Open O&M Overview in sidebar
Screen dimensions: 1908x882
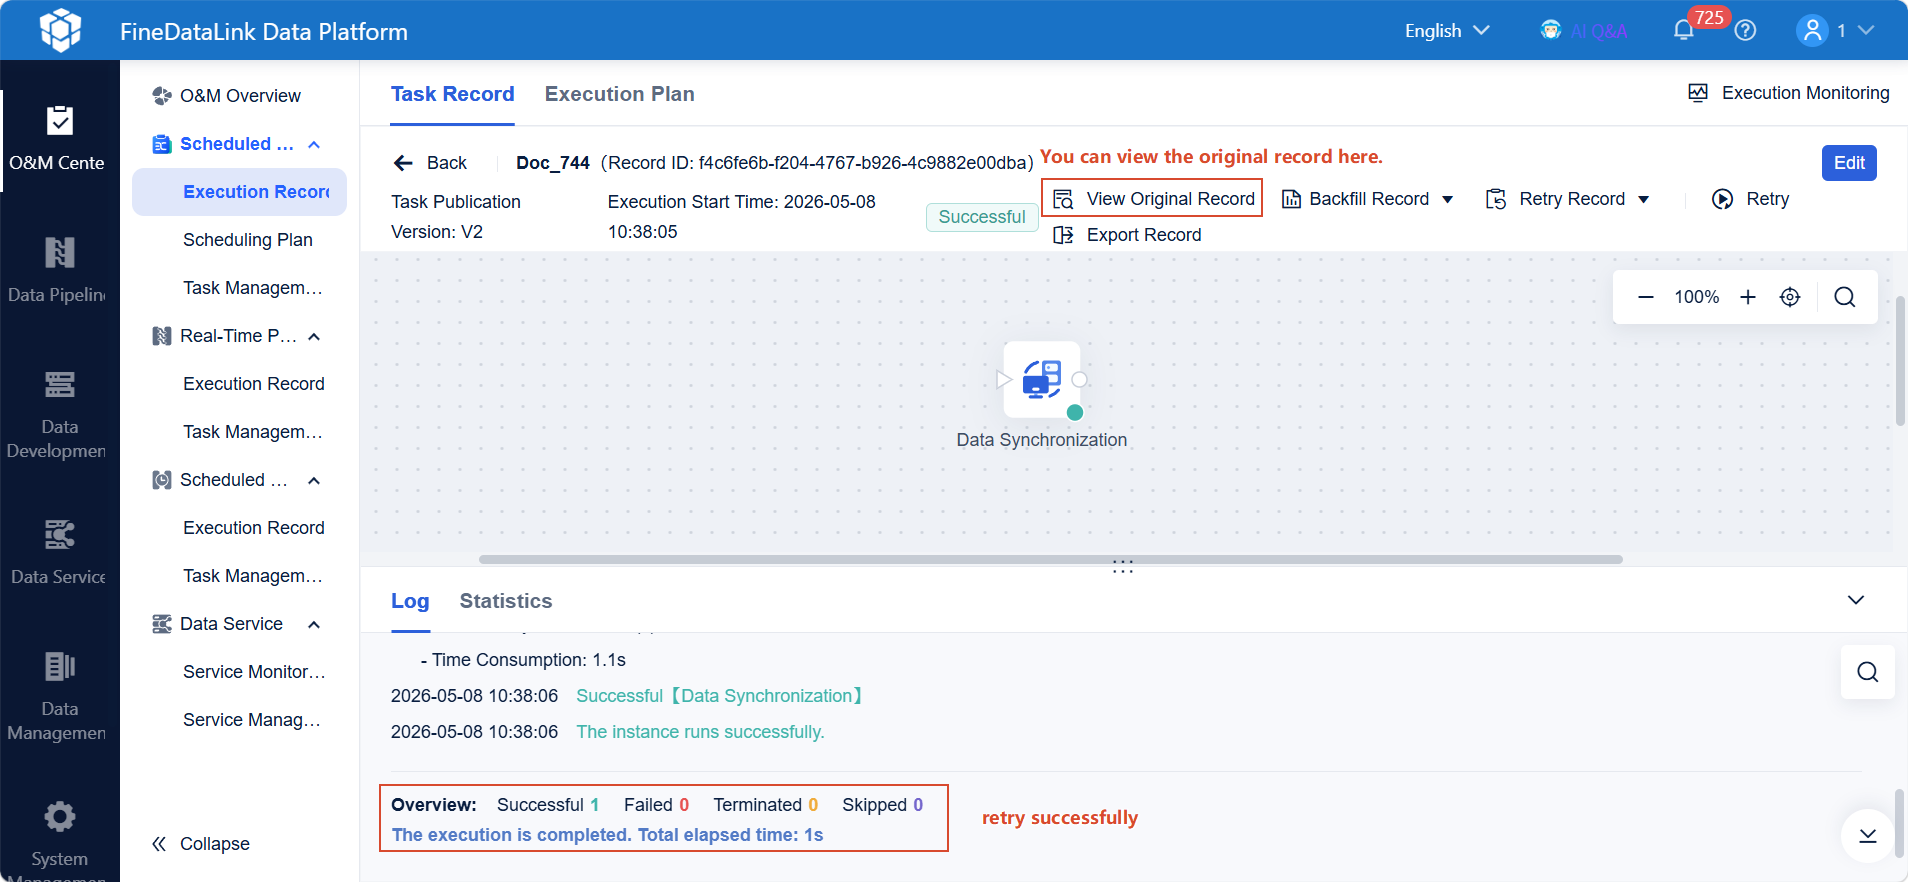click(x=226, y=96)
